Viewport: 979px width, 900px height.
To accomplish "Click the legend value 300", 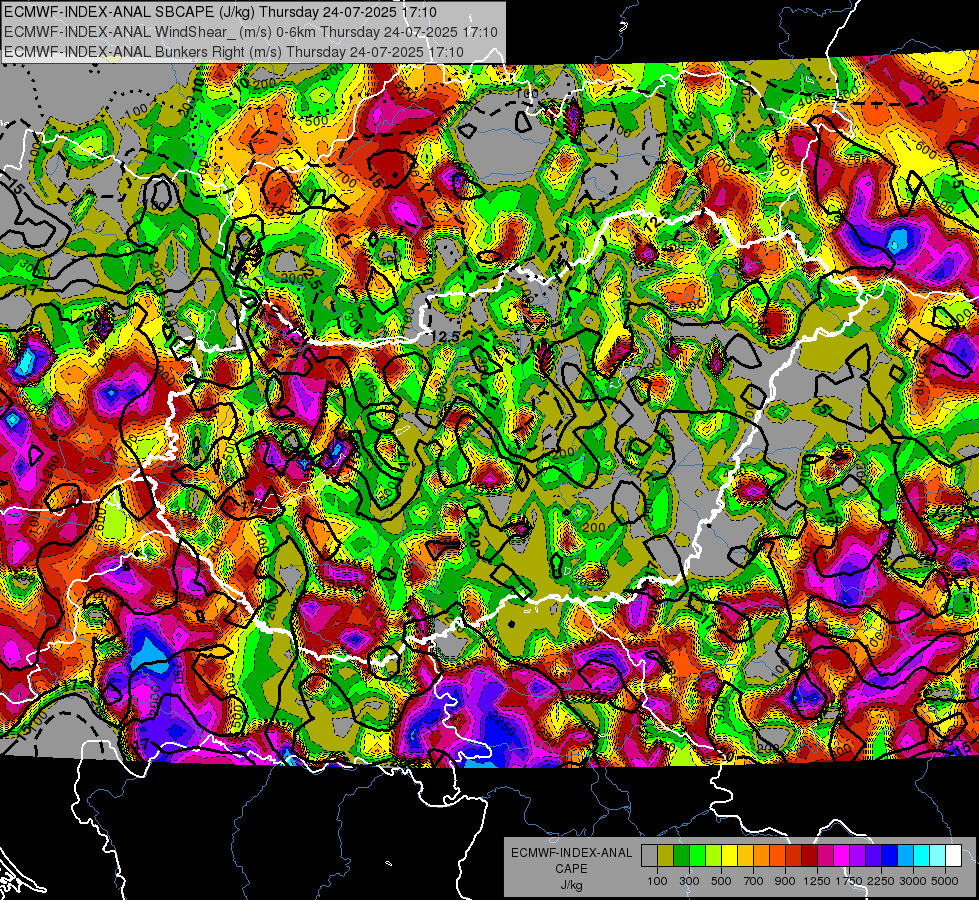I will coord(689,881).
